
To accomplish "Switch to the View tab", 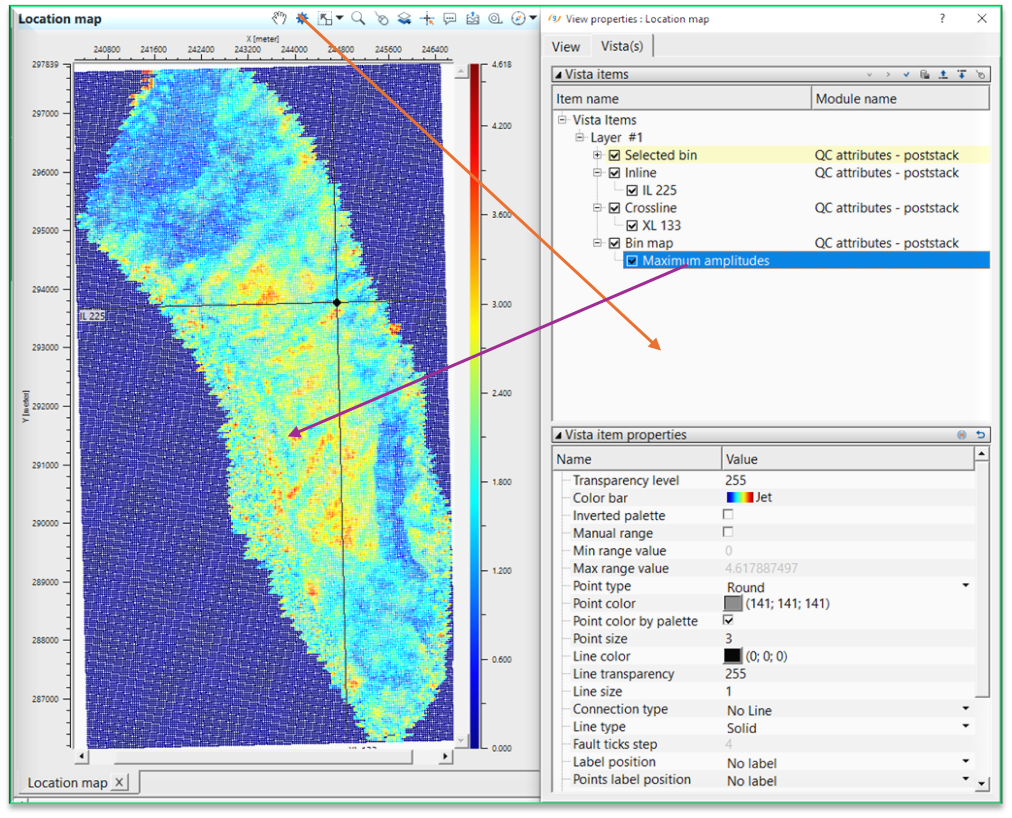I will point(566,46).
